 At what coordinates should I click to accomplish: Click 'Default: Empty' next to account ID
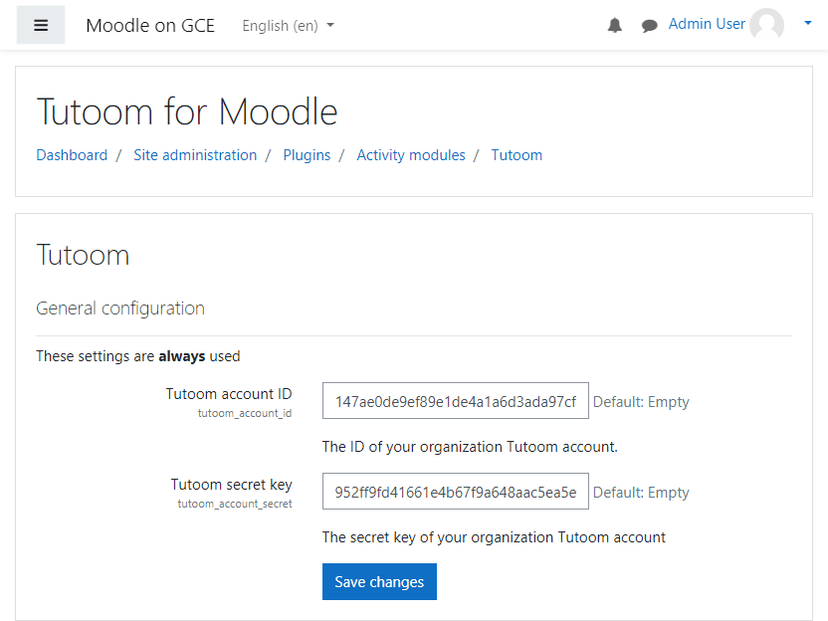(x=641, y=402)
